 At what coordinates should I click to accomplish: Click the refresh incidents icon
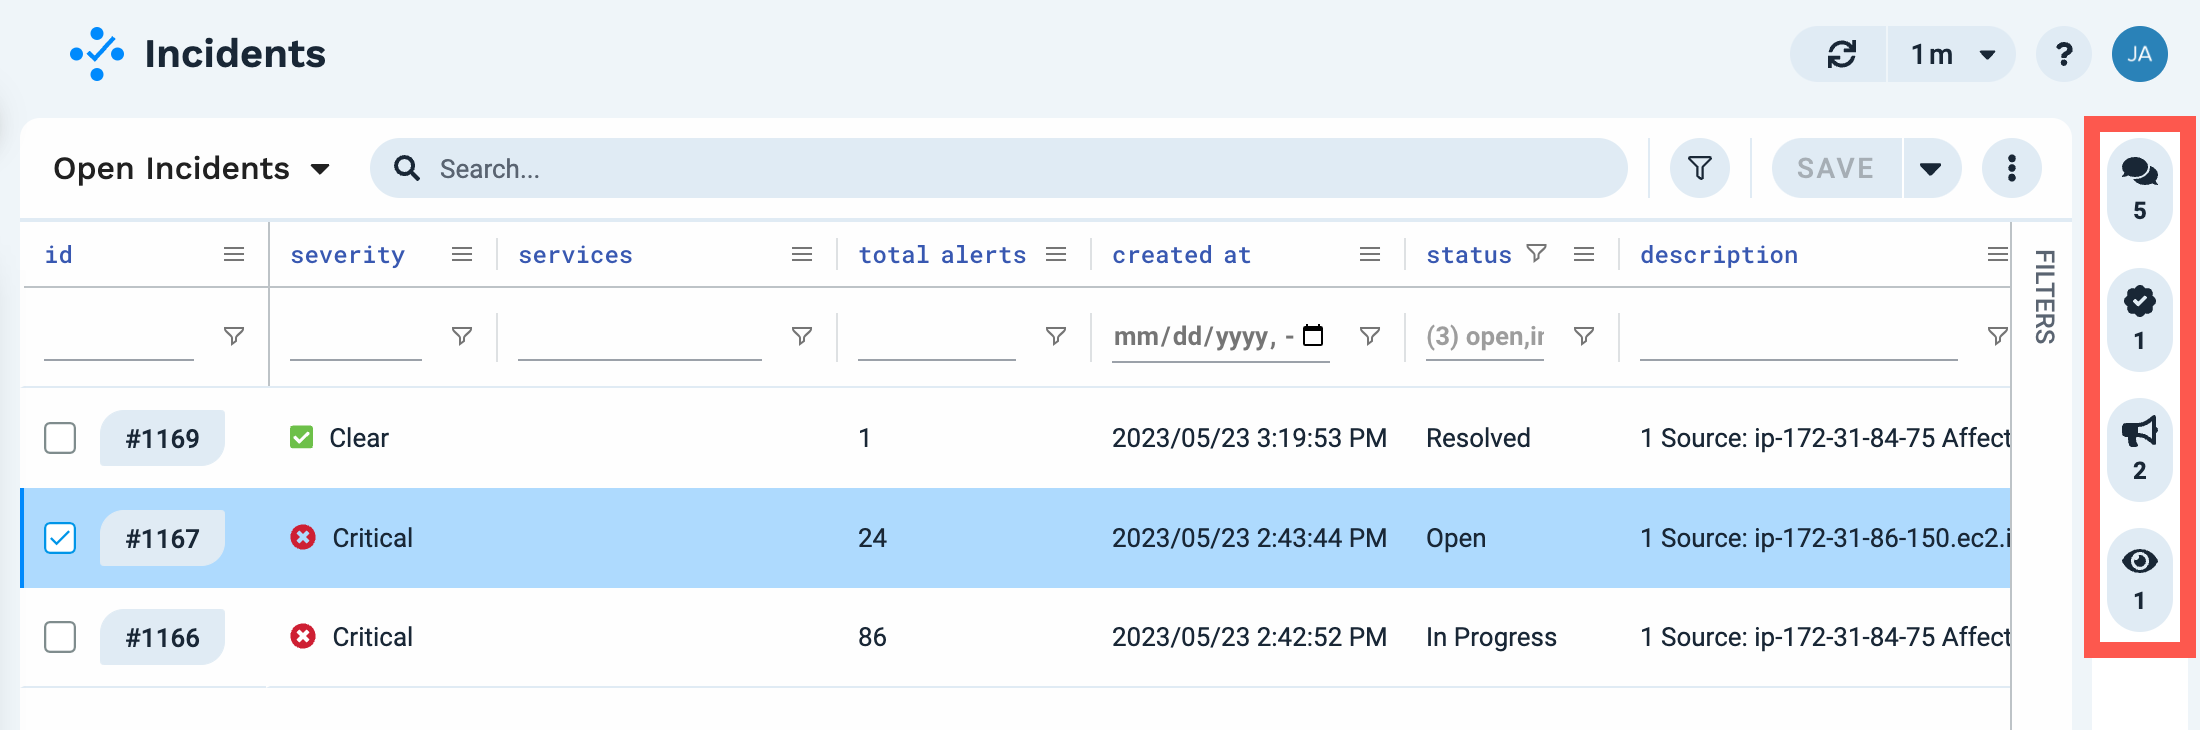[1841, 54]
